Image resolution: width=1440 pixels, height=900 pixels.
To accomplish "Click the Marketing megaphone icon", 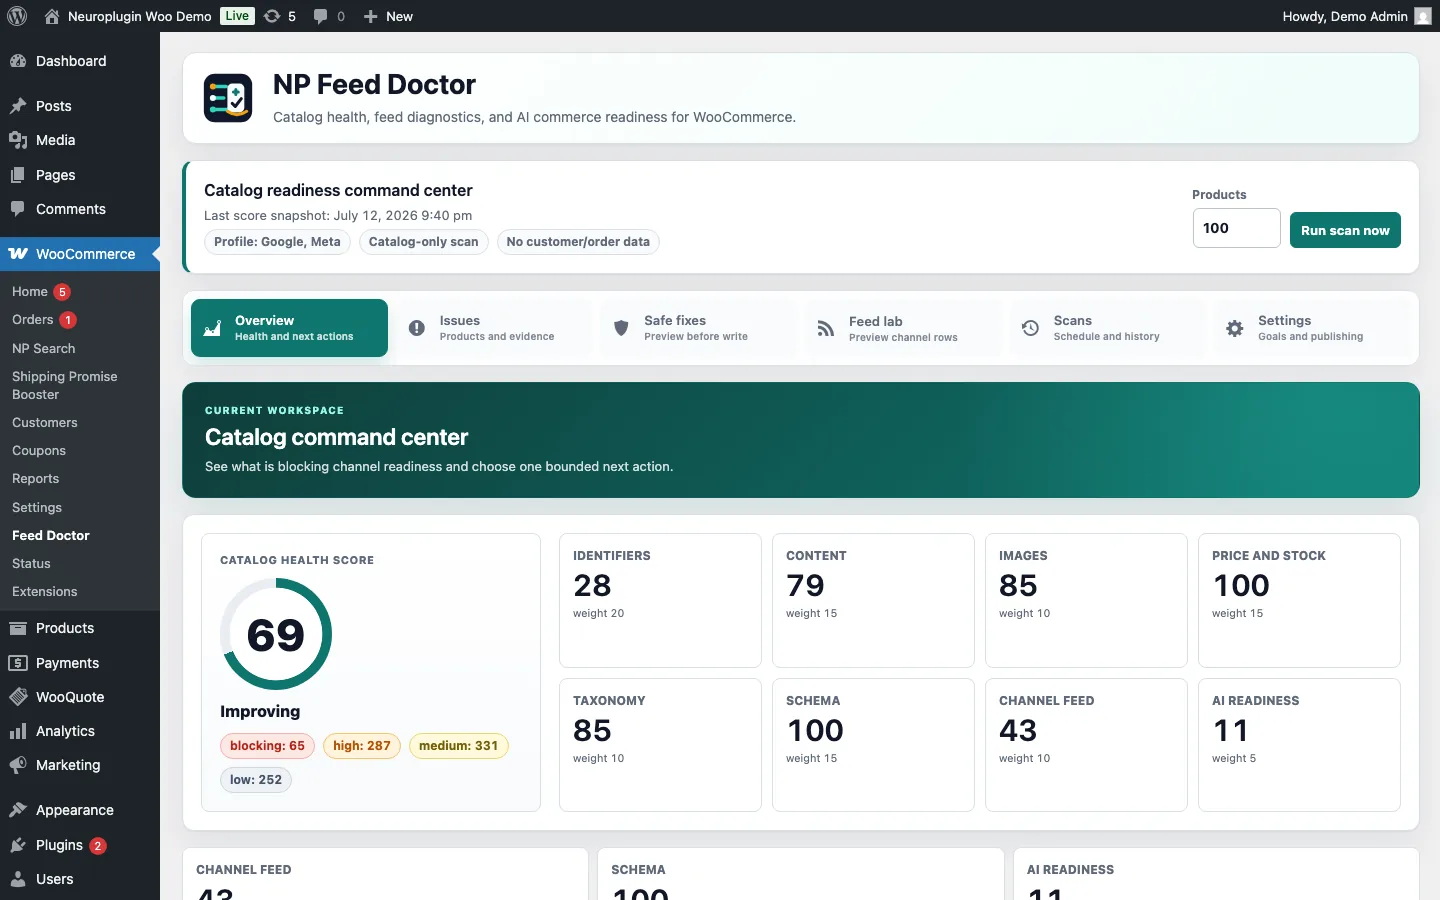I will pos(18,765).
